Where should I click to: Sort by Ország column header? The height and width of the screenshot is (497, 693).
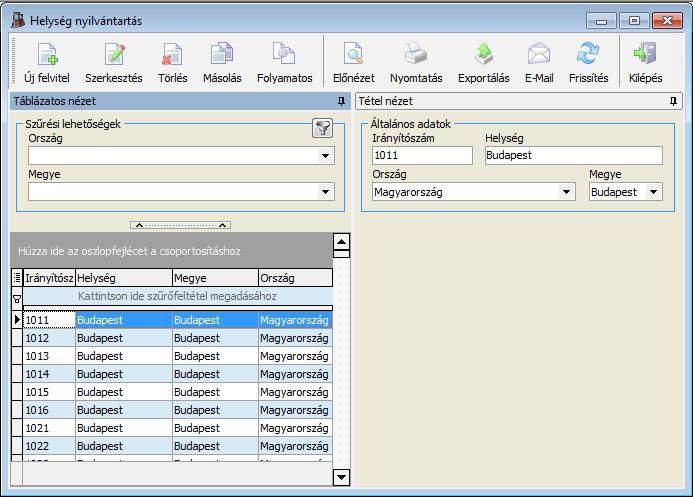pyautogui.click(x=296, y=278)
